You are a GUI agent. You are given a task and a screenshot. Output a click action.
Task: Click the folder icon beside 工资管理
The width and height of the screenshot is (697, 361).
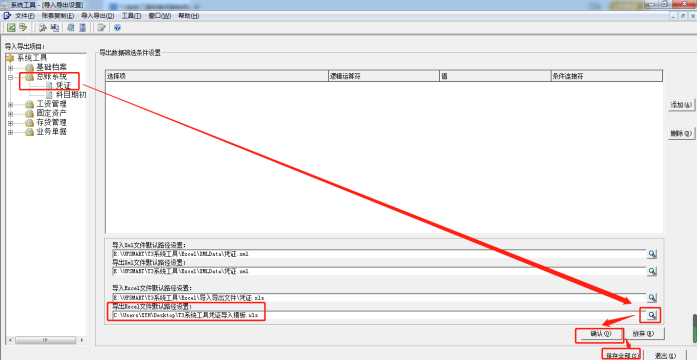29,104
